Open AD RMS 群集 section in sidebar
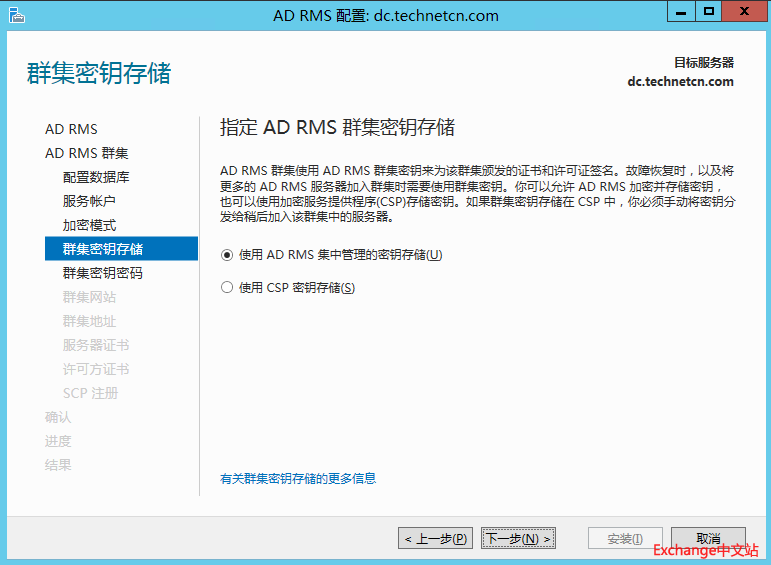771x565 pixels. [x=86, y=153]
